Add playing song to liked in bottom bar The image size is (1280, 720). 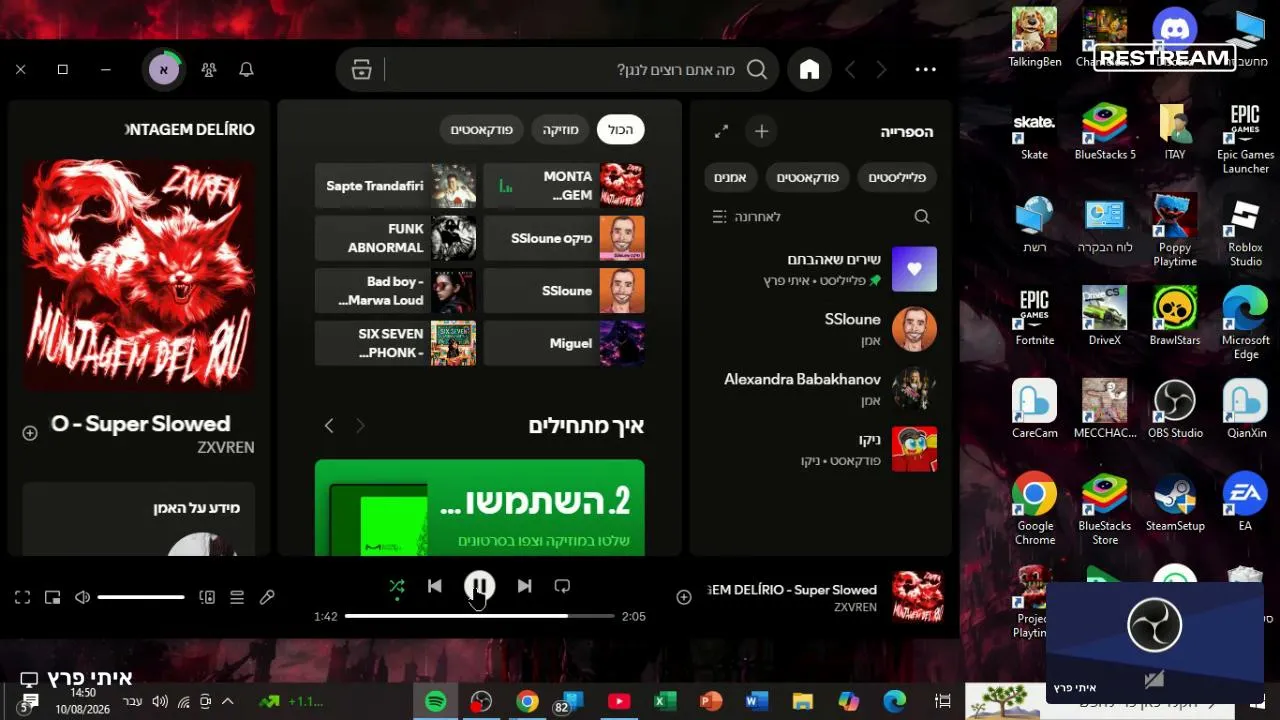click(684, 597)
